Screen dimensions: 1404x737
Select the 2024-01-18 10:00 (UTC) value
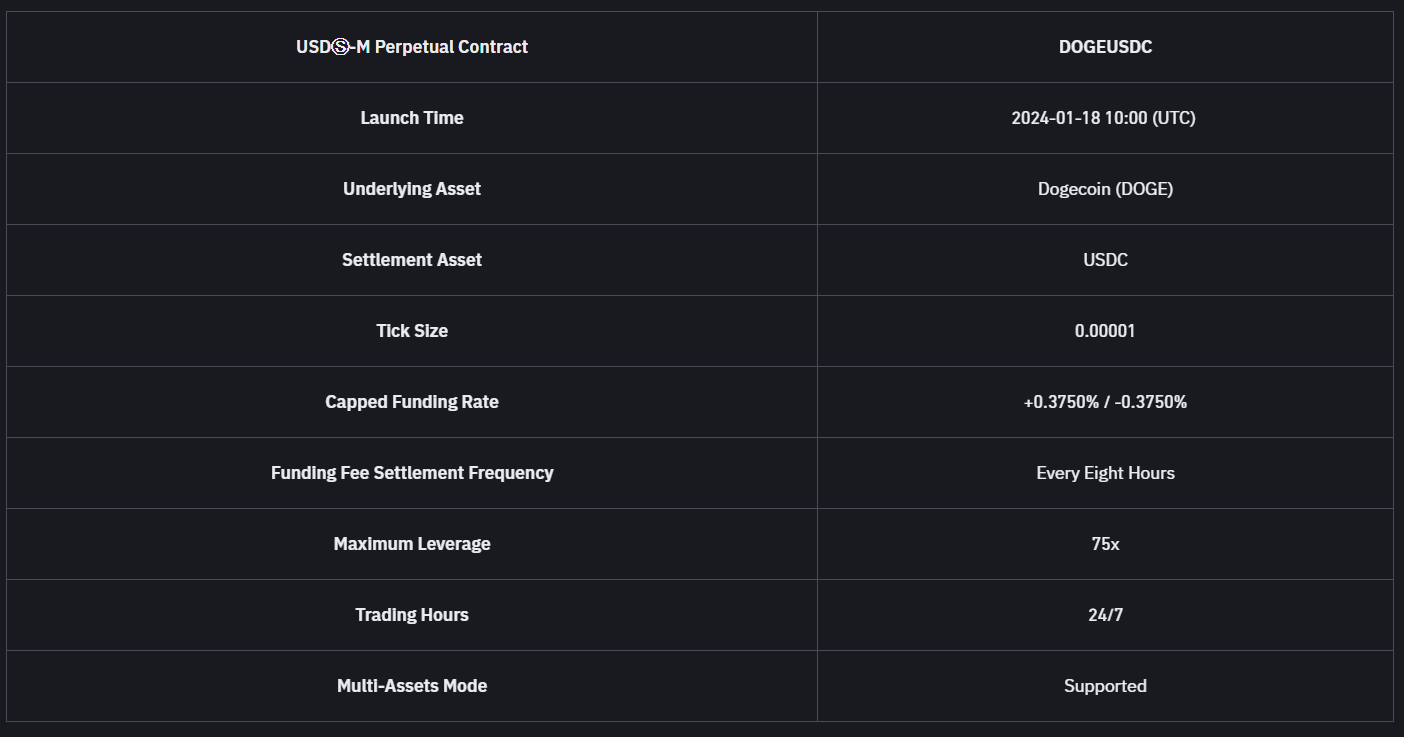click(1104, 118)
